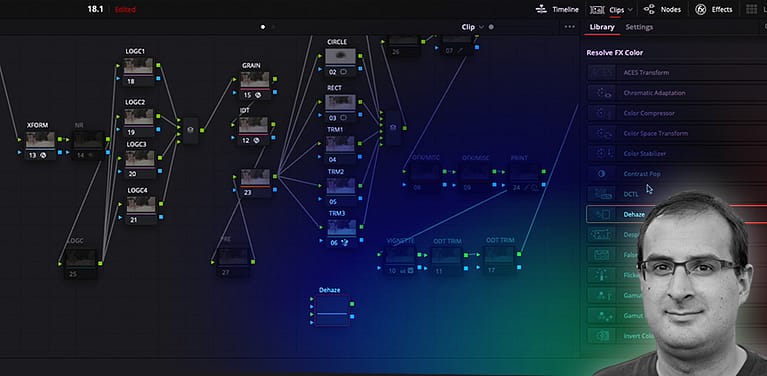Viewport: 767px width, 376px height.
Task: Click the green output of GRAIN node
Action: (x=275, y=78)
